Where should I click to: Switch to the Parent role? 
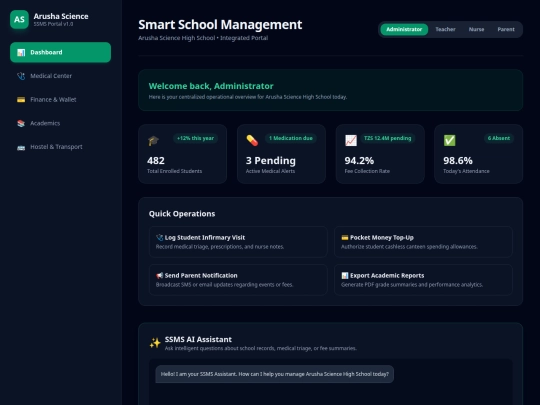[506, 30]
